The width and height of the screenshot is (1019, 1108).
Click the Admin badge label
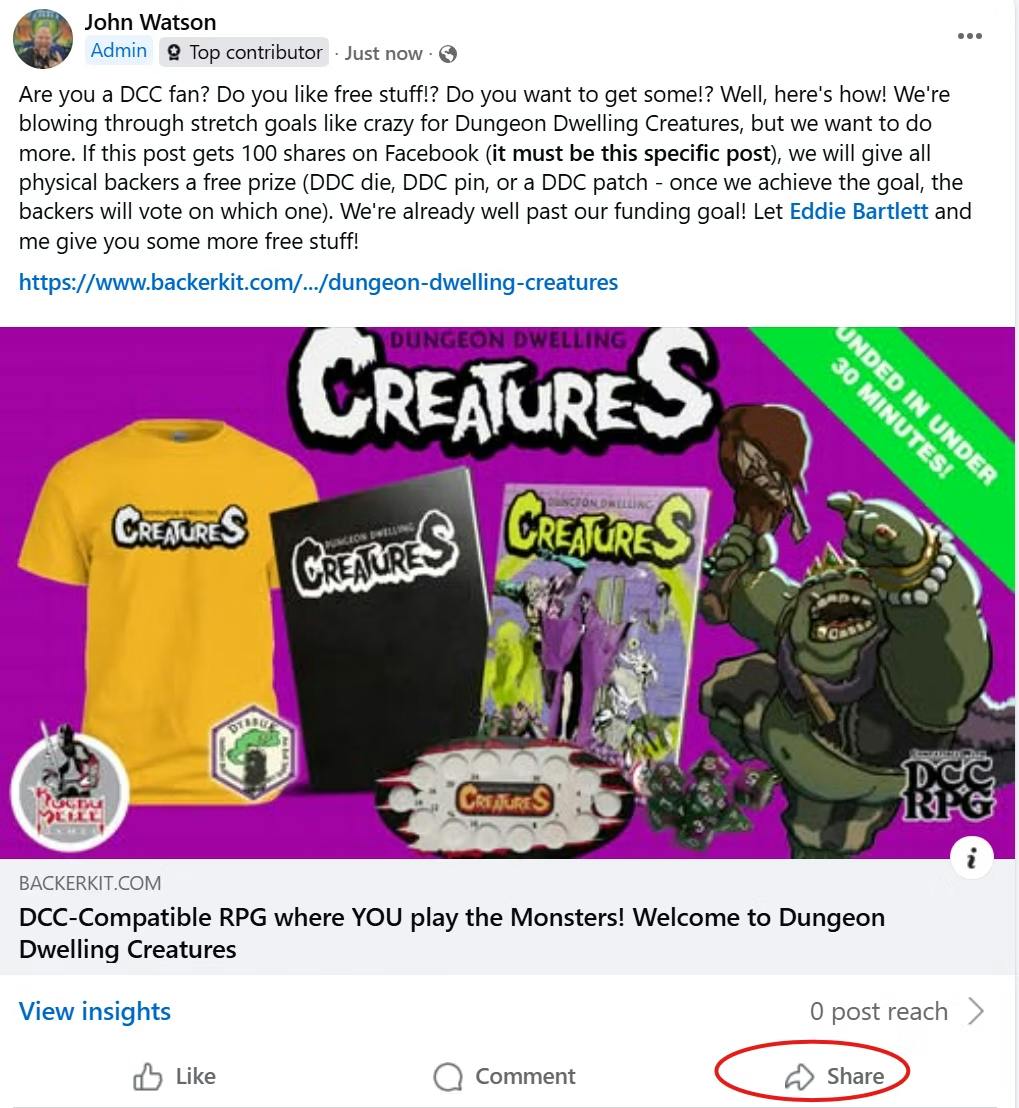point(118,51)
